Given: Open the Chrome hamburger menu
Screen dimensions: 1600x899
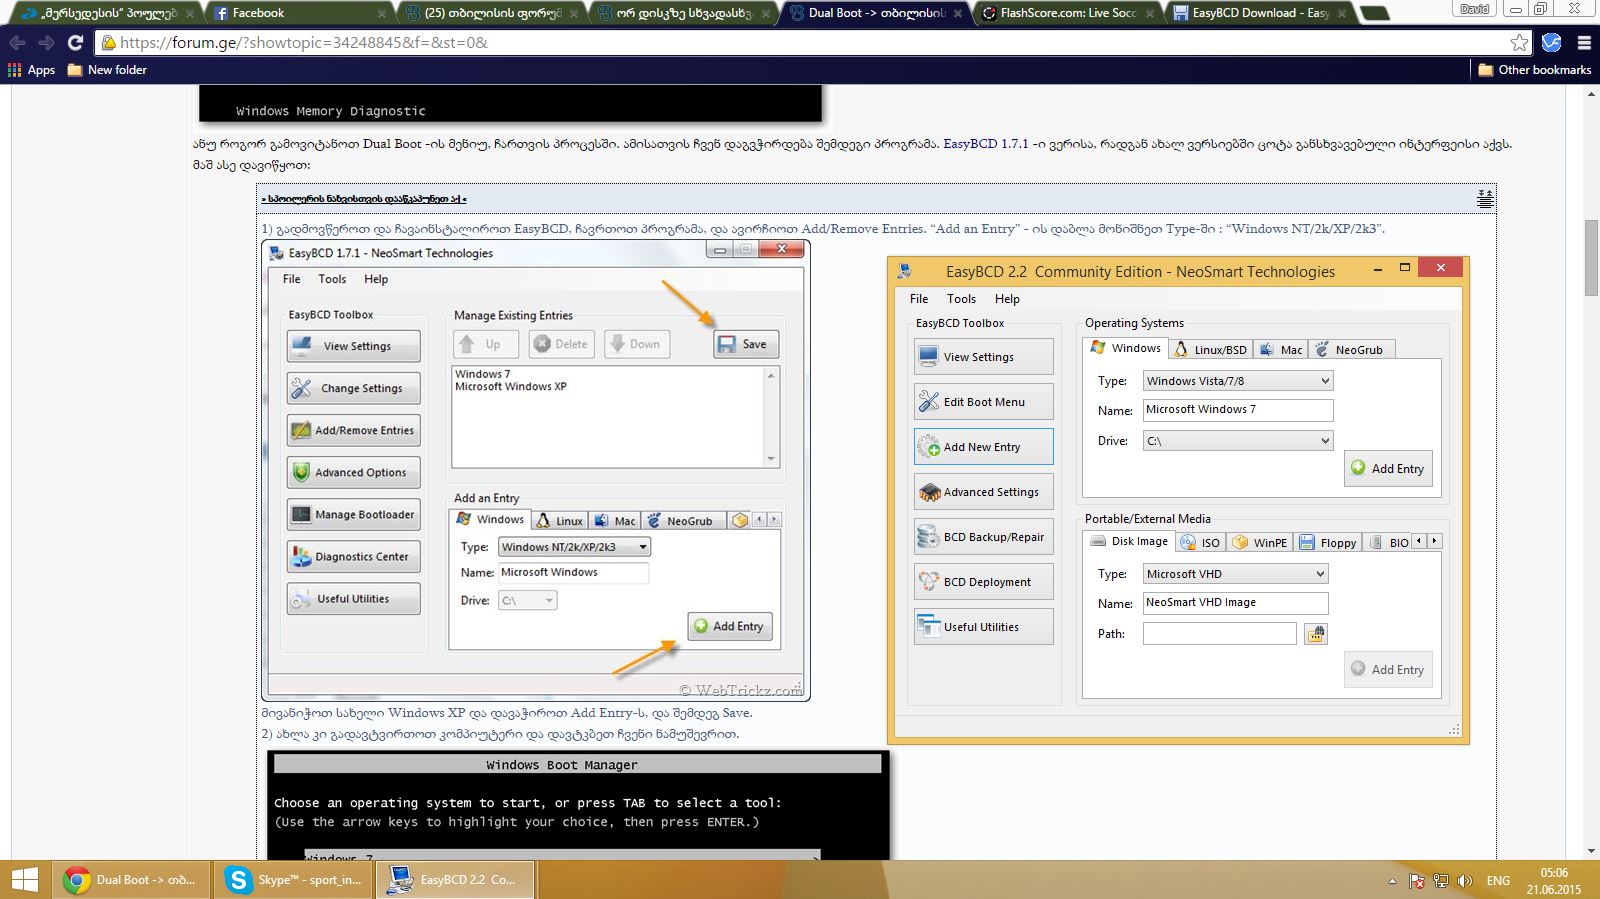Looking at the screenshot, I should pyautogui.click(x=1584, y=43).
